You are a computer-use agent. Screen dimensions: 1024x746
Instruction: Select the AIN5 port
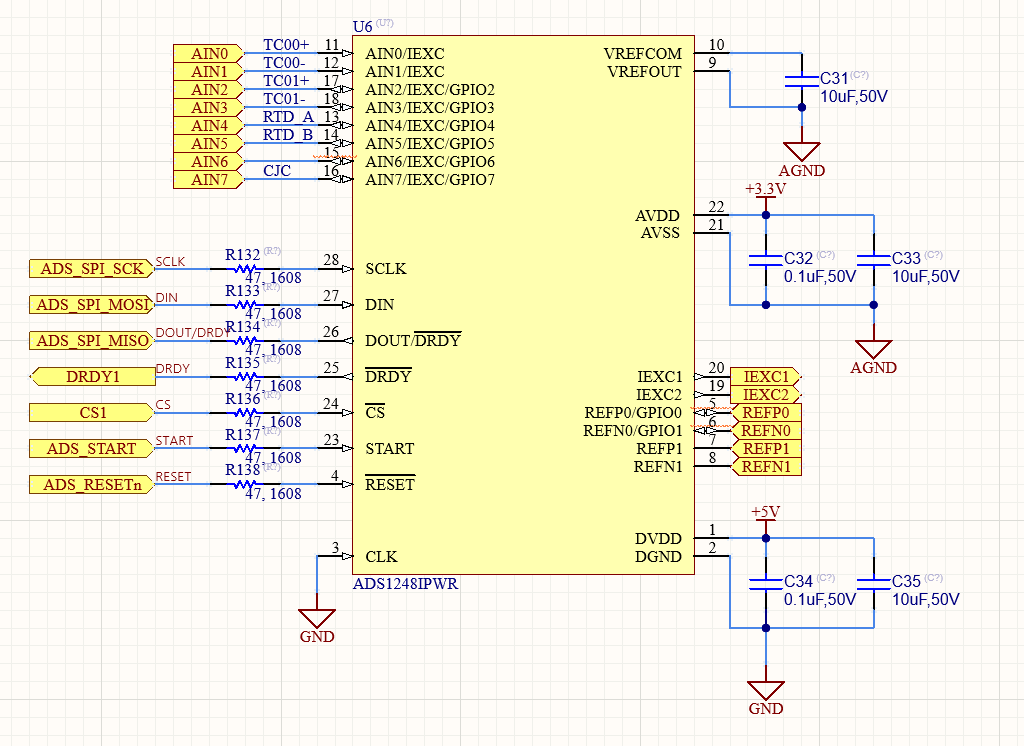point(208,143)
